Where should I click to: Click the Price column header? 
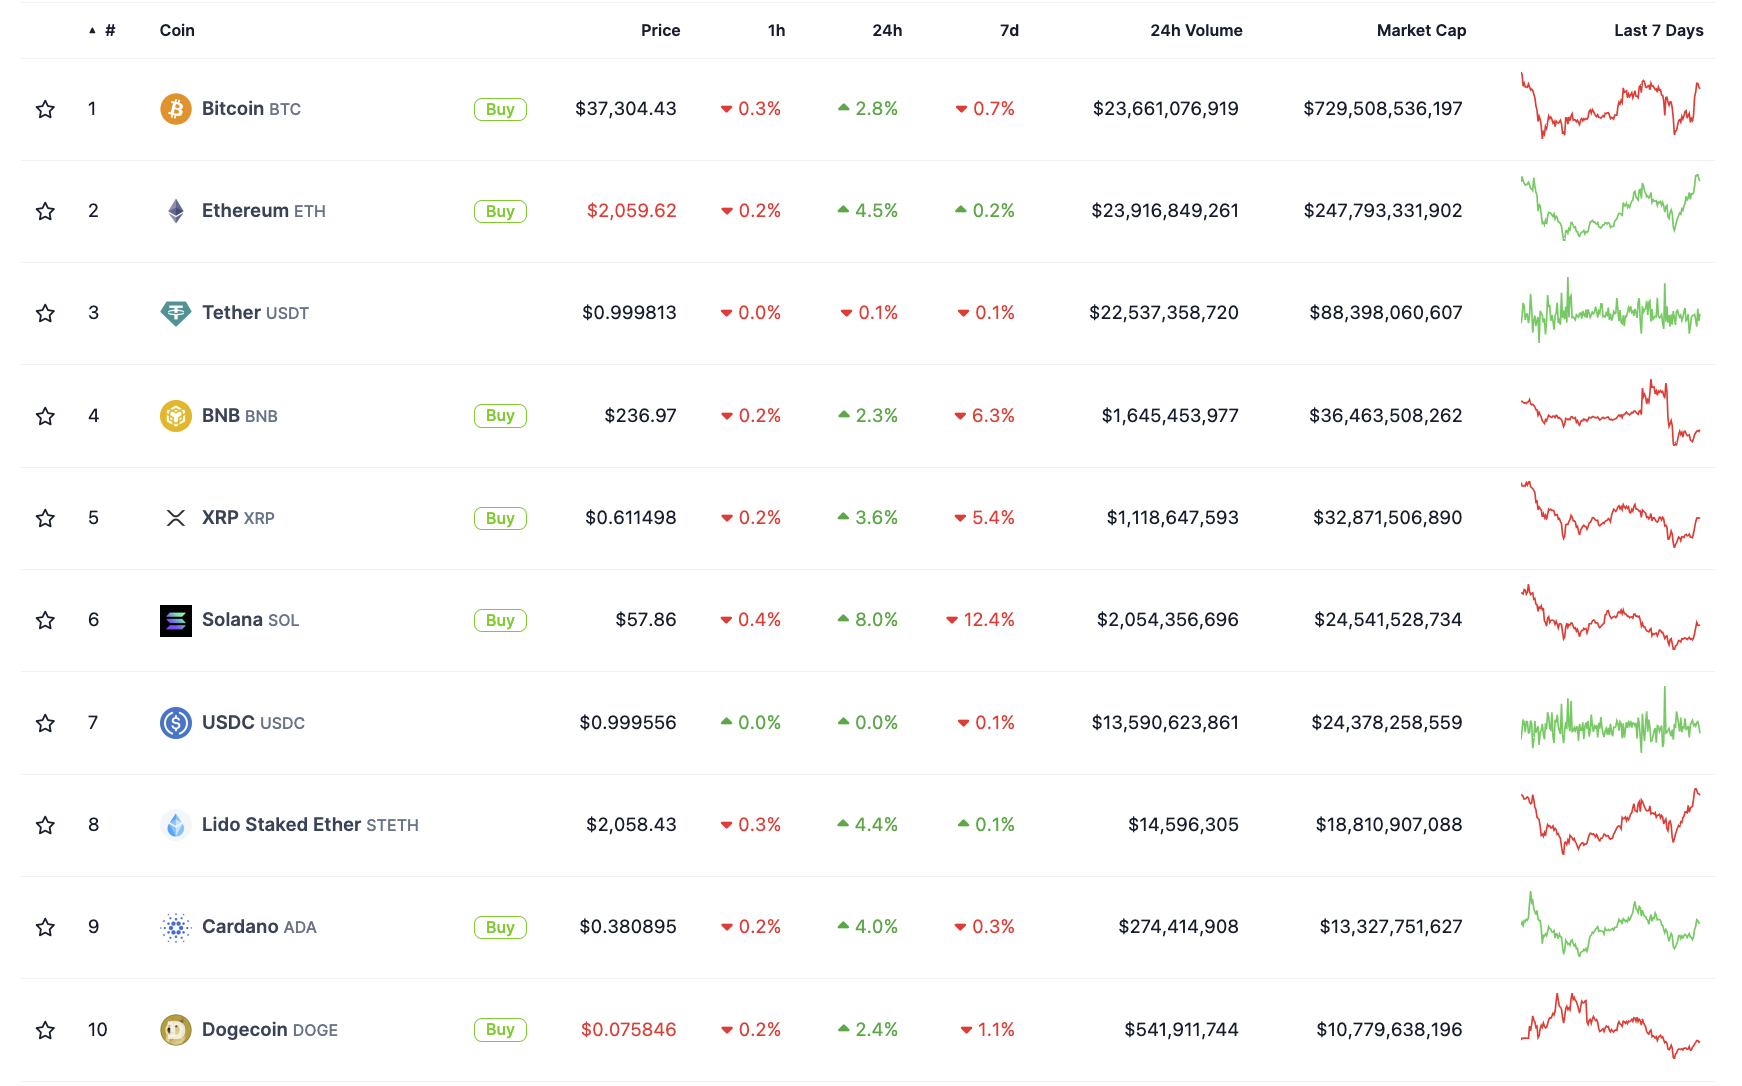pyautogui.click(x=660, y=30)
